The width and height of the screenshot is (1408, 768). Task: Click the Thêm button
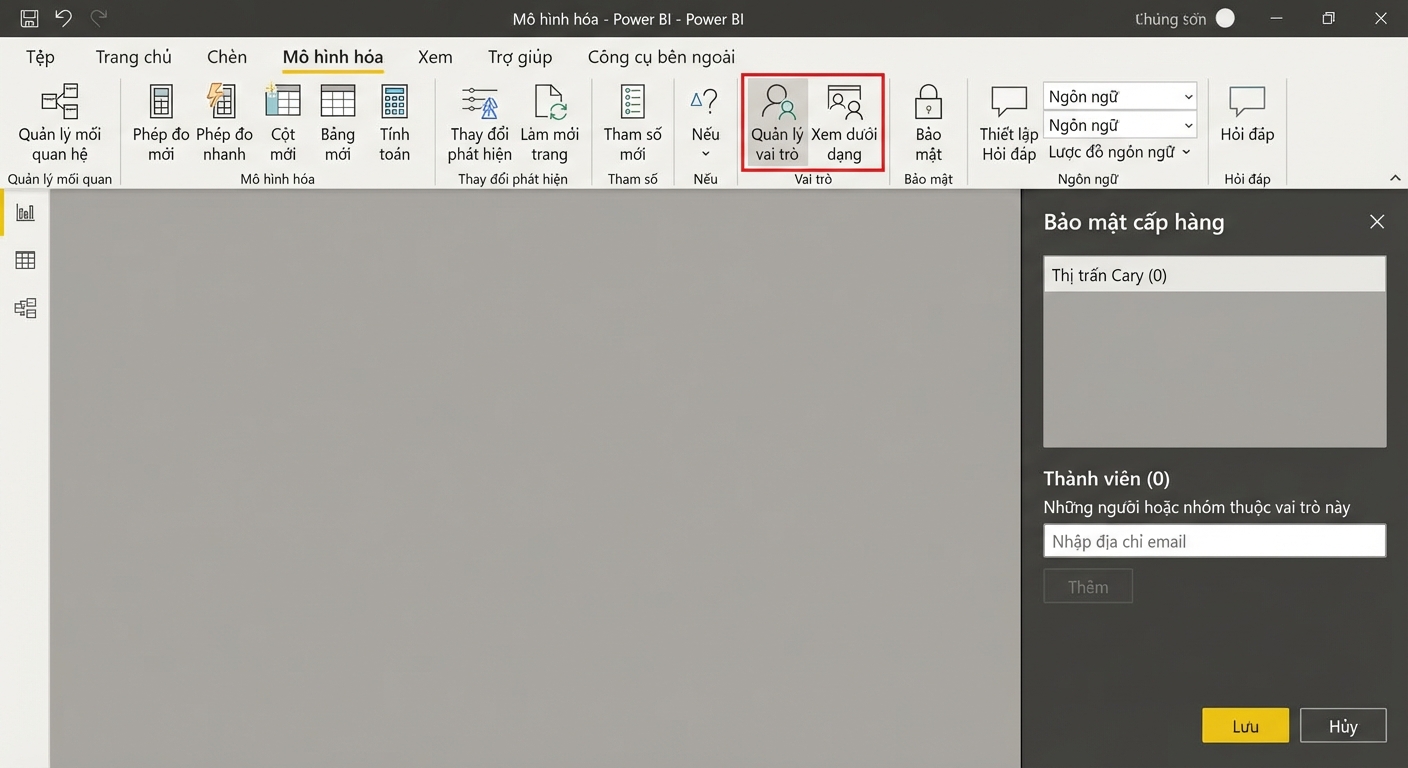[x=1088, y=587]
